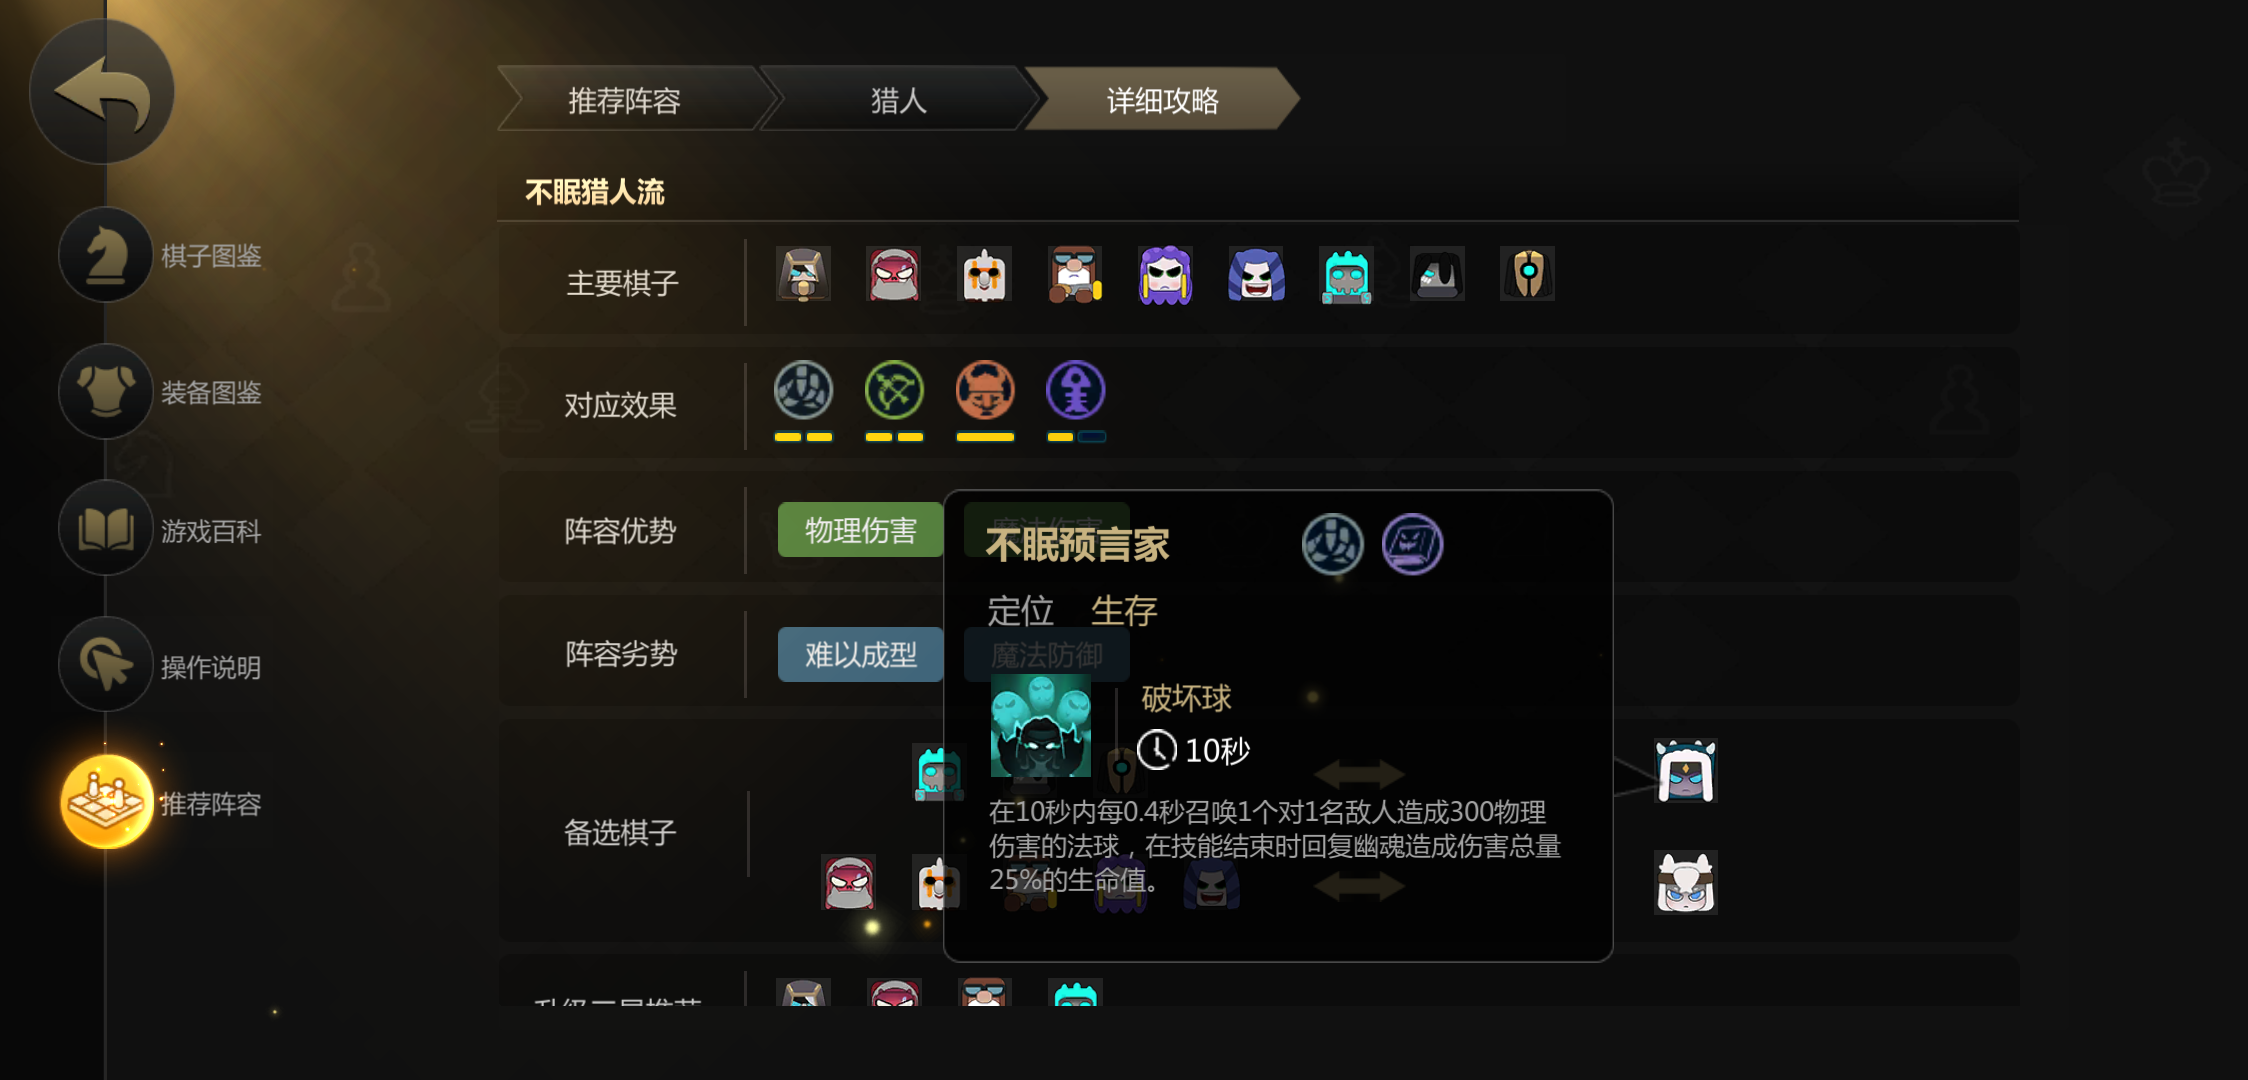This screenshot has height=1080, width=2248.
Task: Click the golden-masked chess piece in main row
Action: (1527, 274)
